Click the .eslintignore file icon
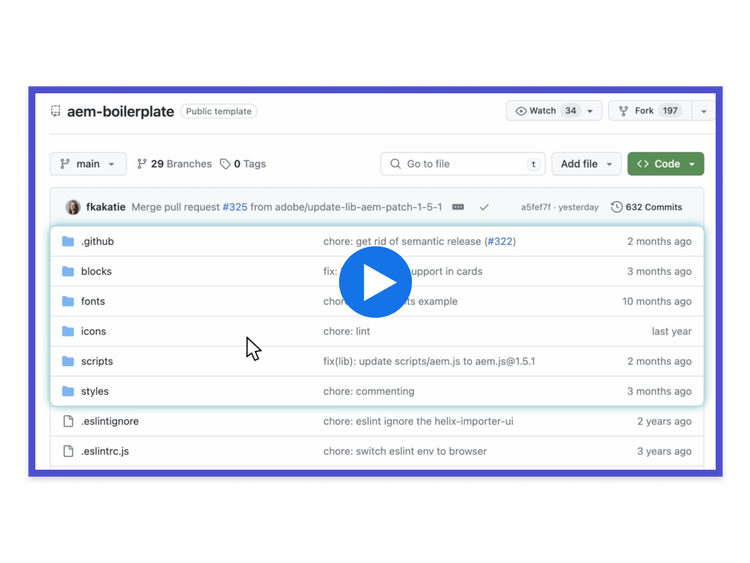This screenshot has width=750, height=563. coord(68,421)
